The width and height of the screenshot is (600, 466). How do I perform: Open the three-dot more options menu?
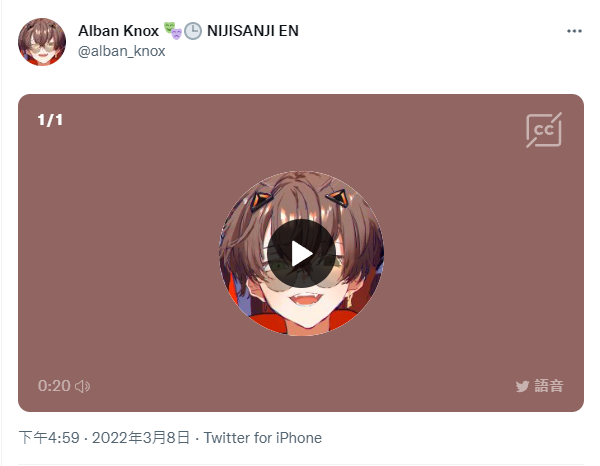[574, 31]
